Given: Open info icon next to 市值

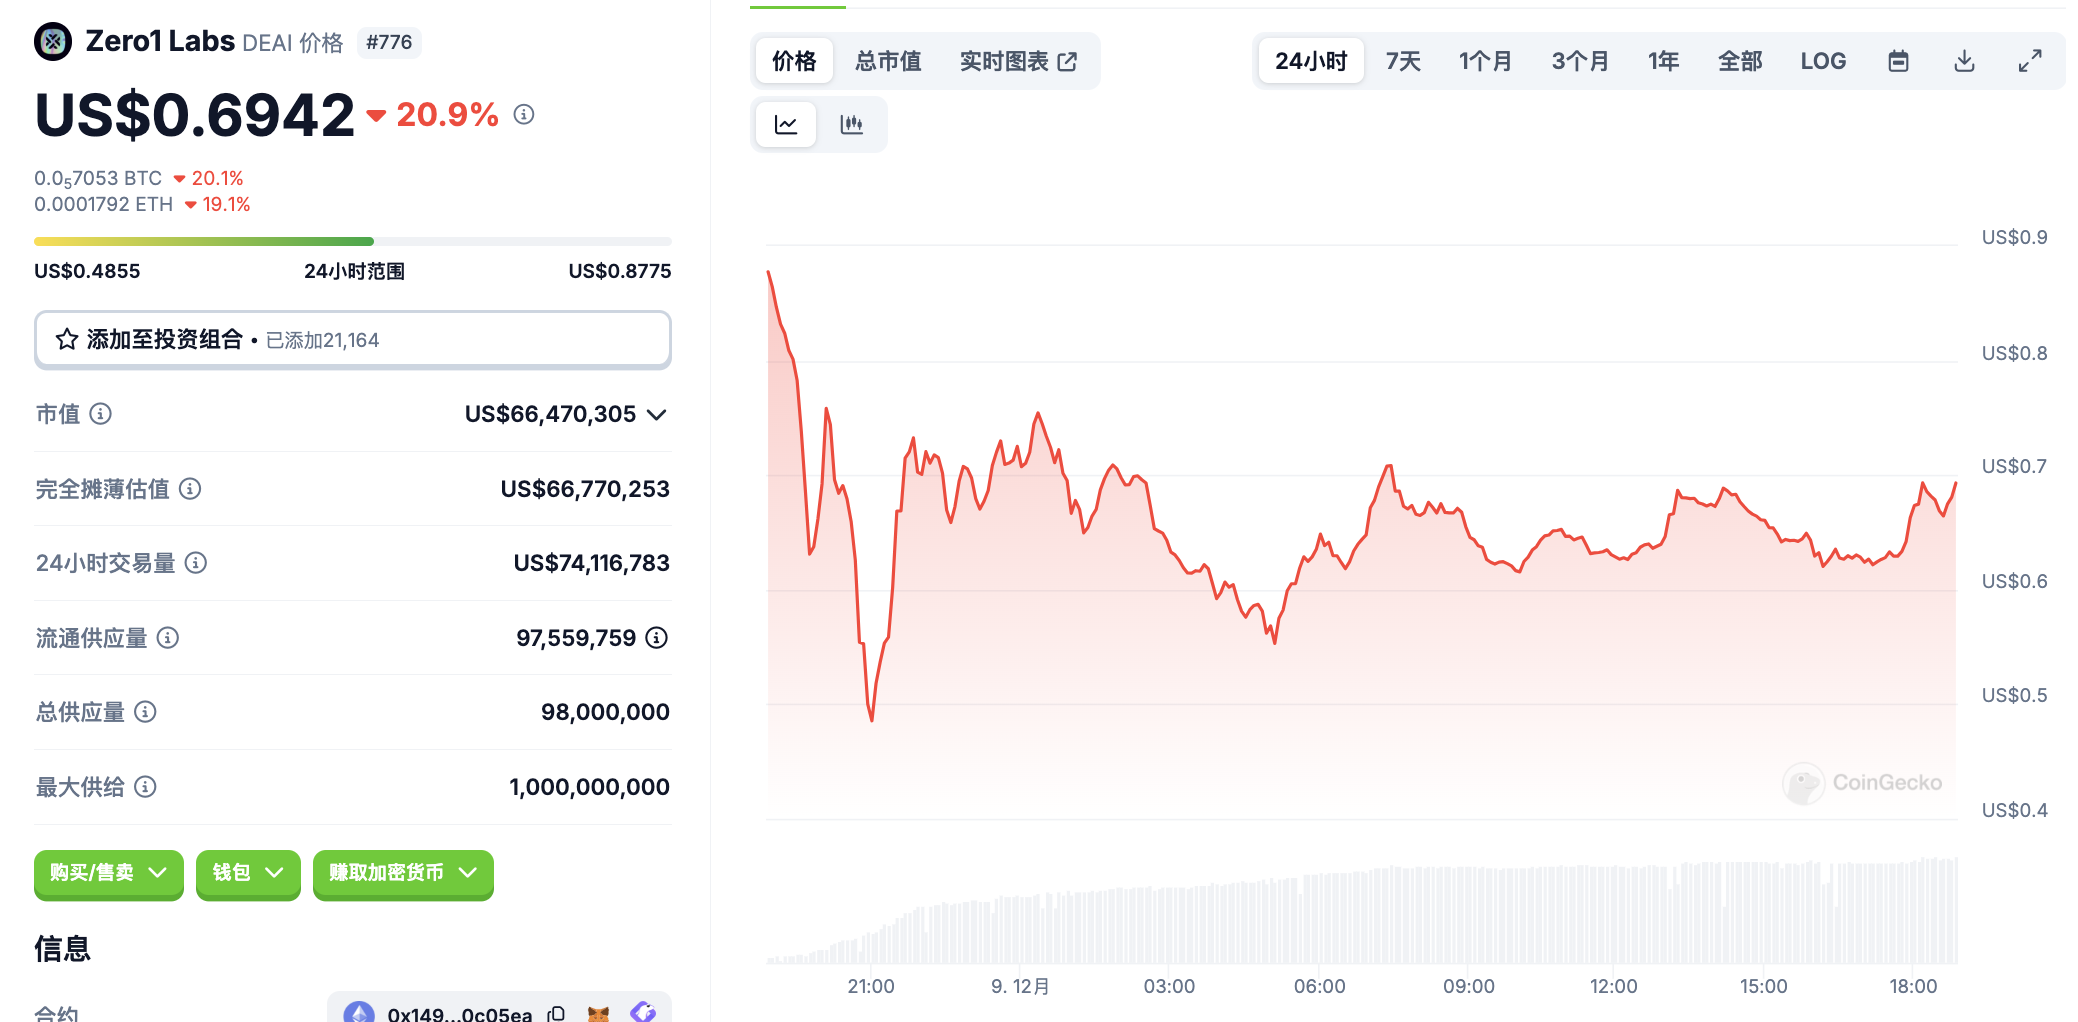Looking at the screenshot, I should tap(101, 414).
